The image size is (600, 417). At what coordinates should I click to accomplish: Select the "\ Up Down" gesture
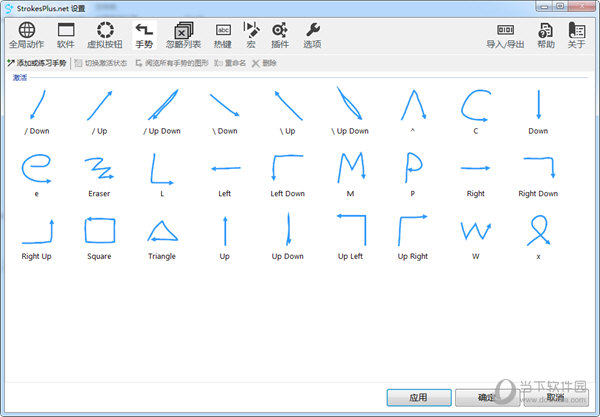pos(350,111)
